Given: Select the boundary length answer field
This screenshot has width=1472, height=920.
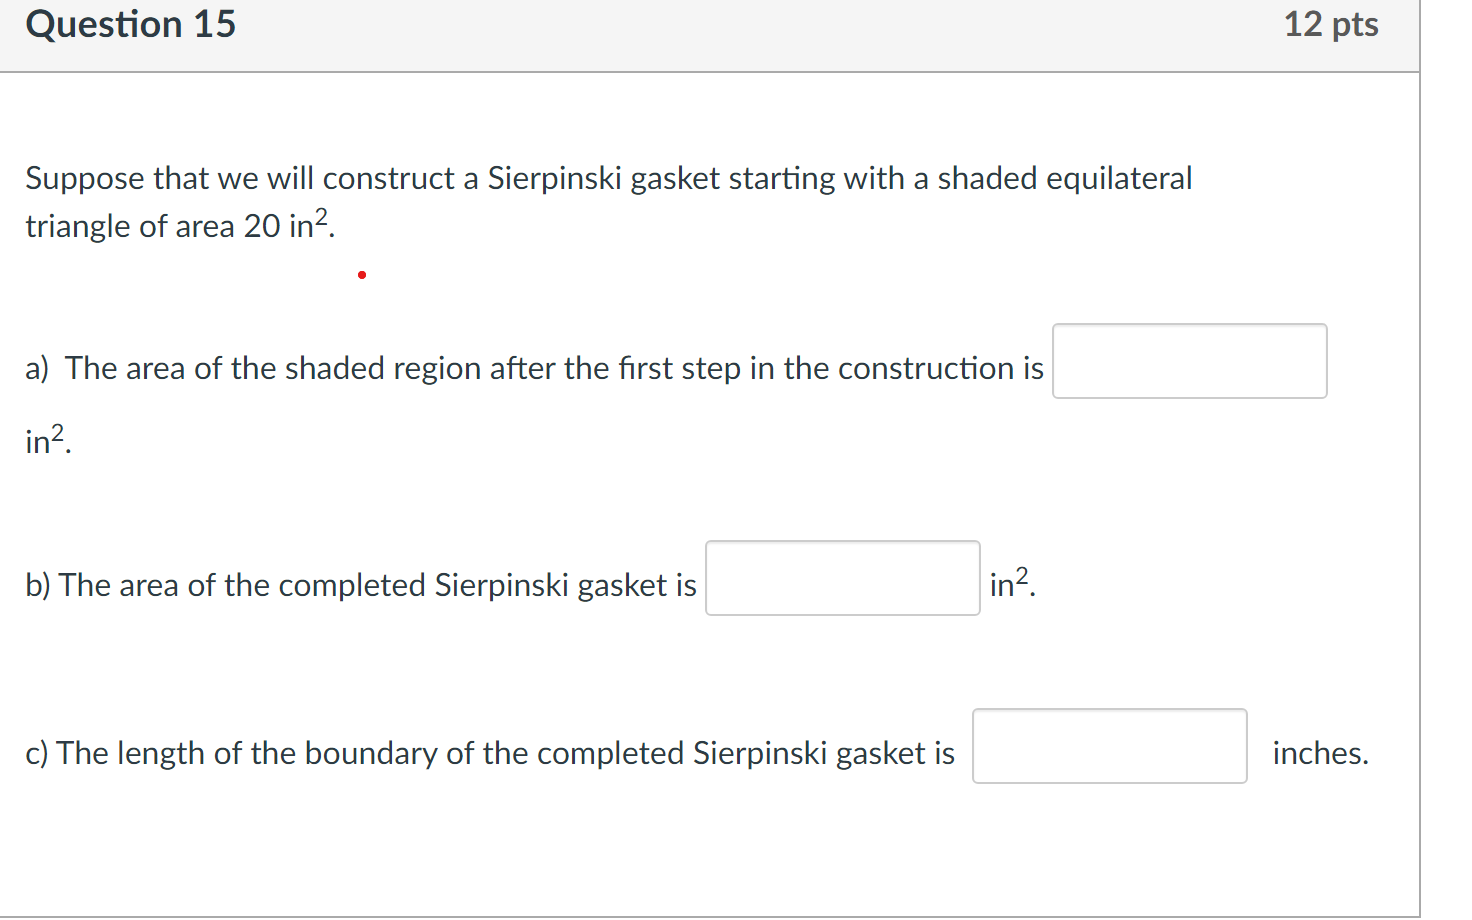Looking at the screenshot, I should click(x=1109, y=746).
